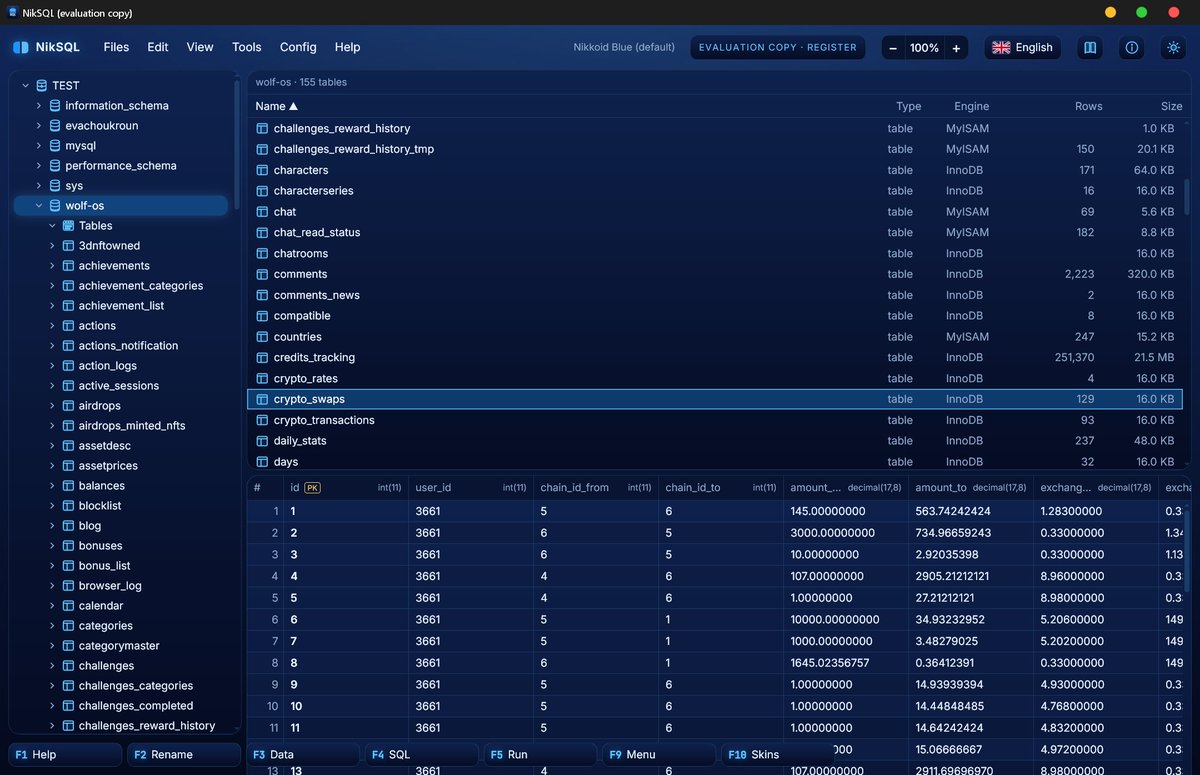1200x775 pixels.
Task: Open the Tools menu
Action: (247, 47)
